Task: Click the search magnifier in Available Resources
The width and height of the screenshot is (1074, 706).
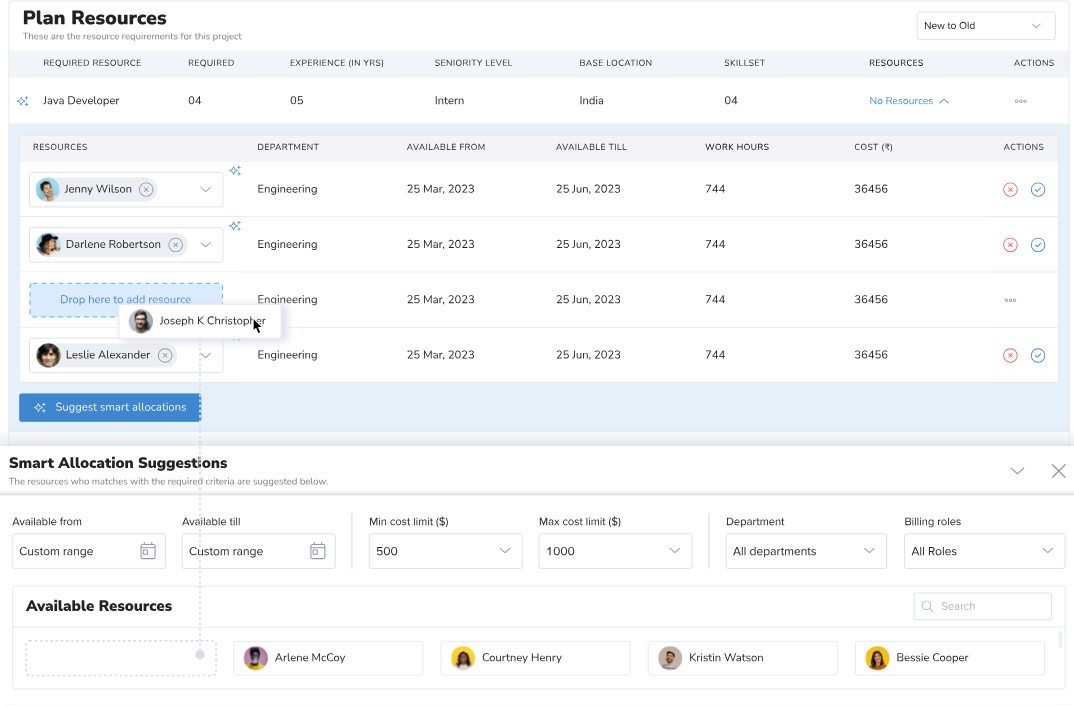Action: click(x=928, y=606)
